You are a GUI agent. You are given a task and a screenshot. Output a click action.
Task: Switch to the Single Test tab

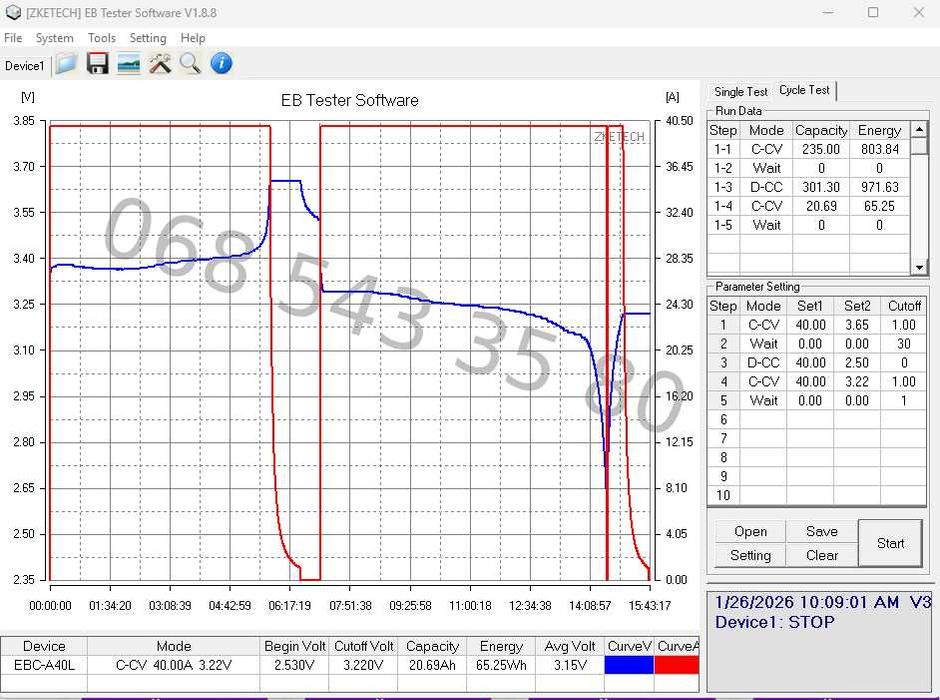740,92
